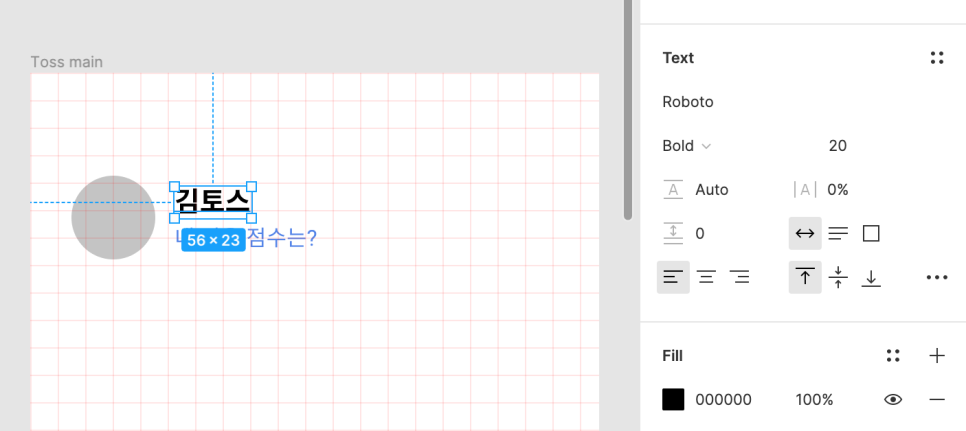The image size is (966, 431).
Task: Open type details ellipsis menu
Action: (936, 277)
